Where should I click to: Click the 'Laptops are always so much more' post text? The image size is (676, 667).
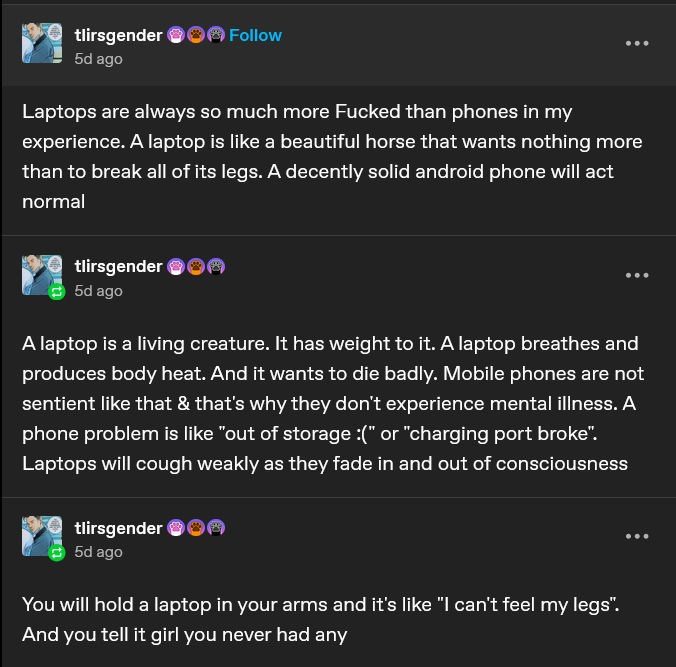(x=332, y=157)
